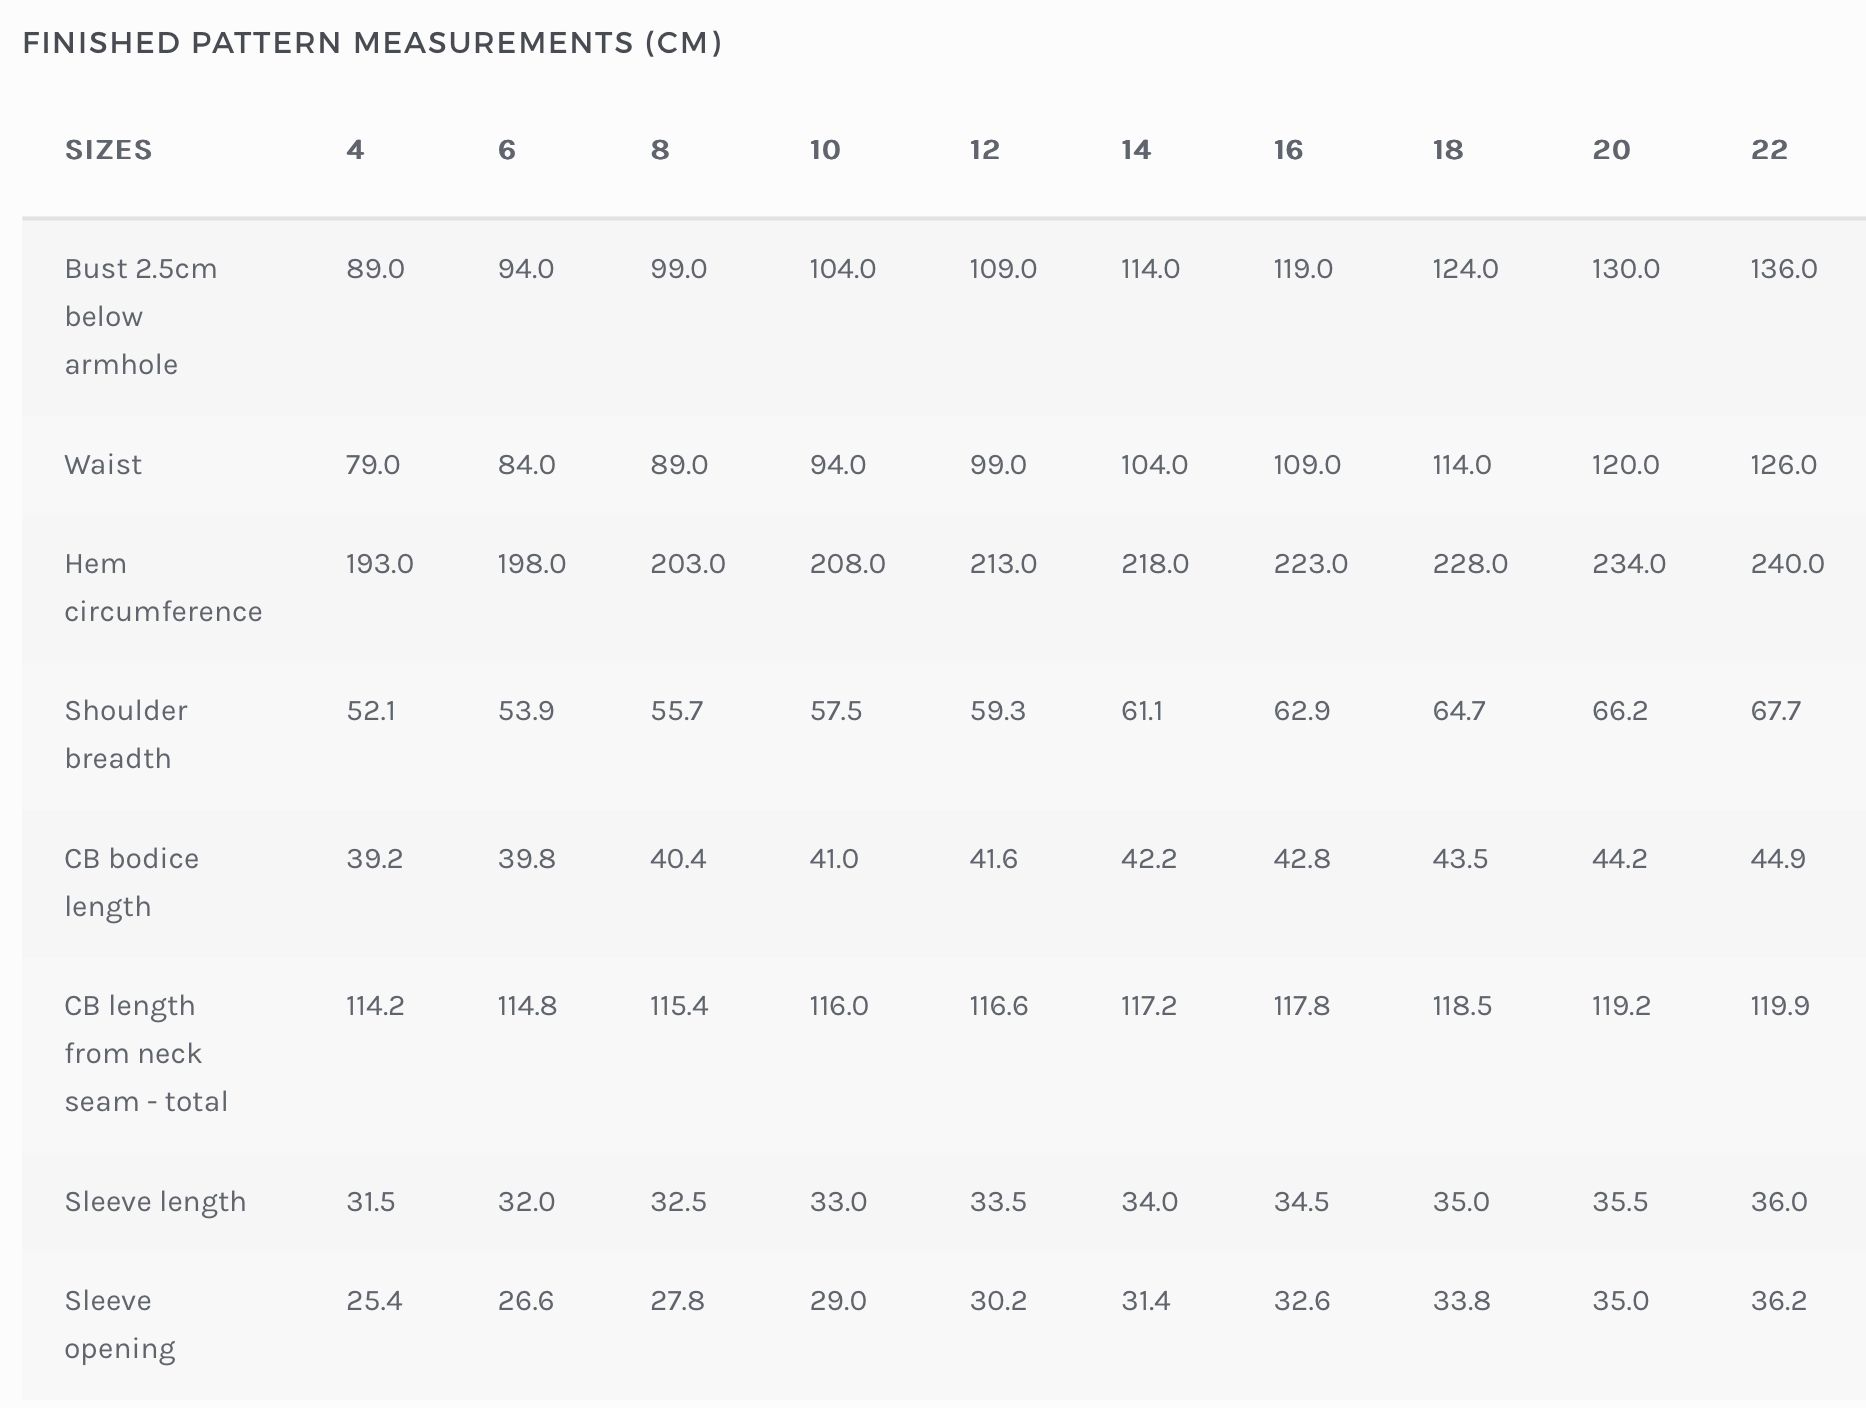This screenshot has height=1408, width=1866.
Task: Click 'CB length from neck seam - total' label
Action: coord(146,1053)
